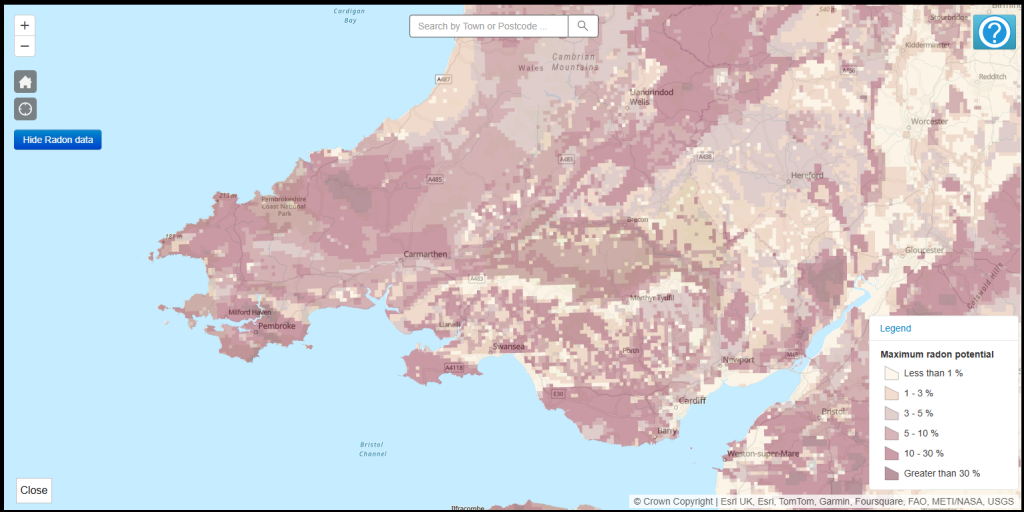Click the '3 - 5 %' legend swatch

click(x=891, y=413)
